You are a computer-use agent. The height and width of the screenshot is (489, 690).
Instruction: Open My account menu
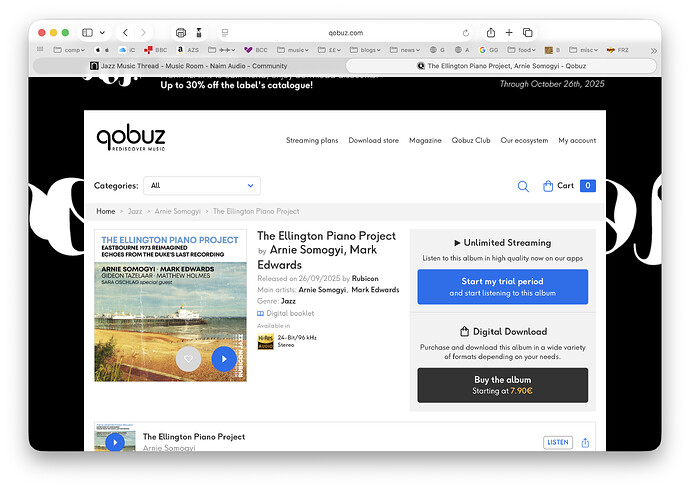coord(577,140)
